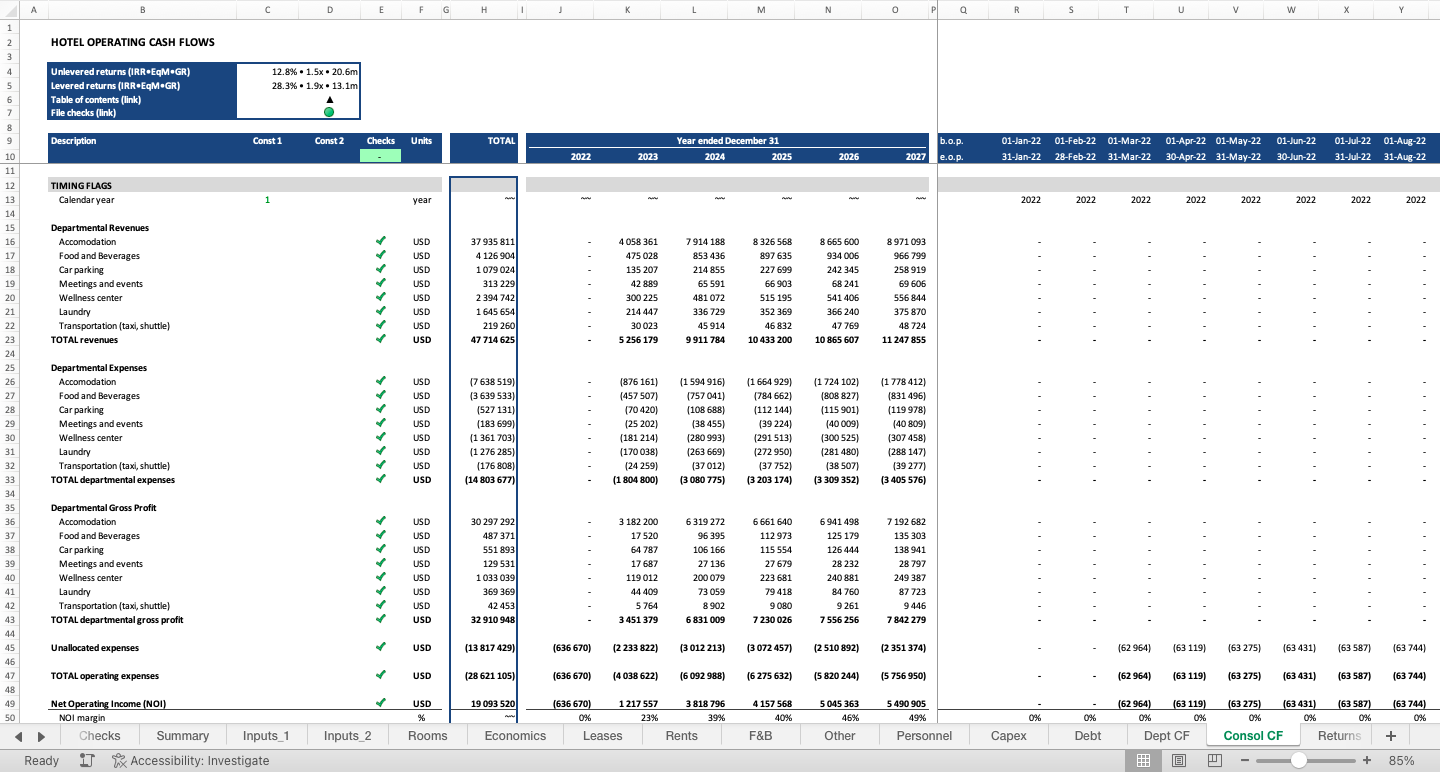1440x772 pixels.
Task: Select NOI total value 19 093 520
Action: pos(484,704)
